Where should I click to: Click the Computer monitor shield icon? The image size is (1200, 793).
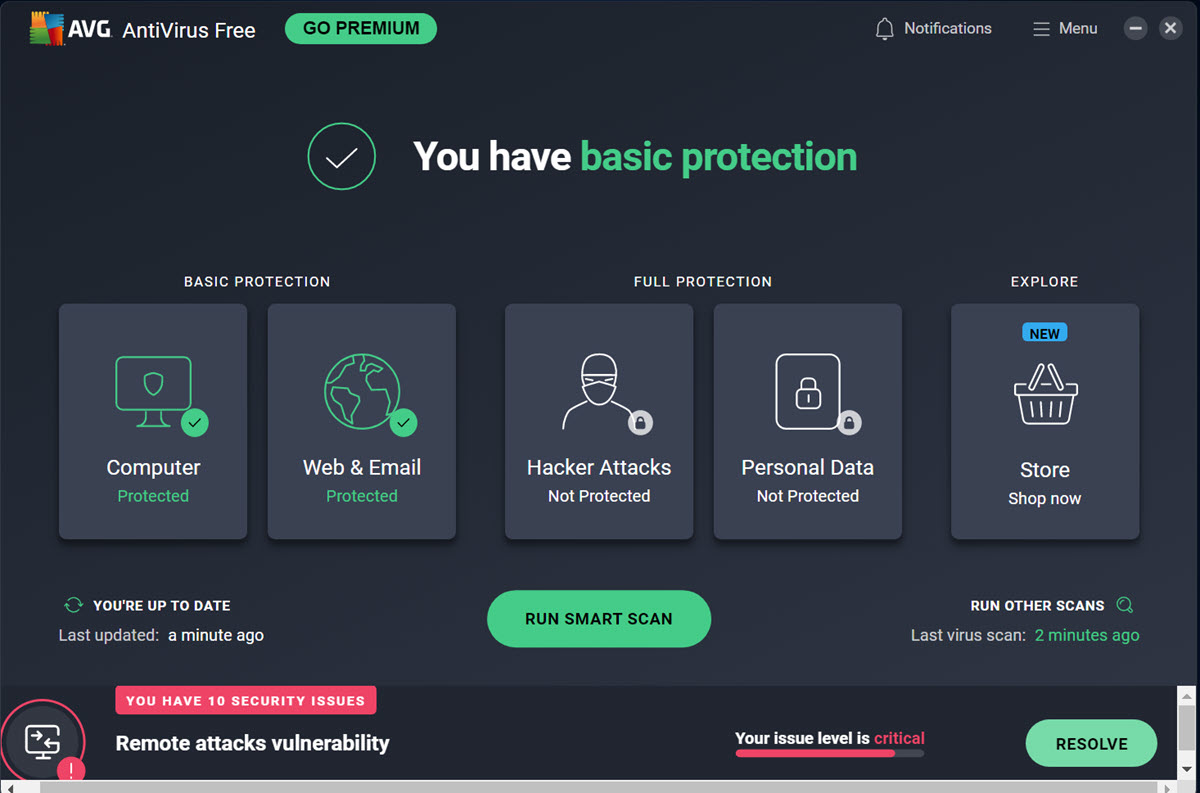[153, 384]
